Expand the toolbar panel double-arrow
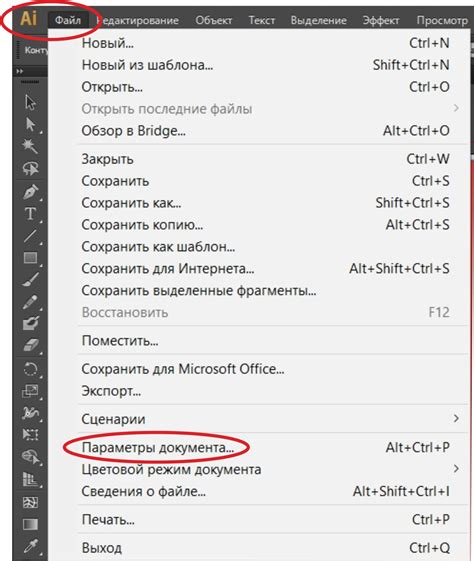474x561 pixels. pos(20,71)
